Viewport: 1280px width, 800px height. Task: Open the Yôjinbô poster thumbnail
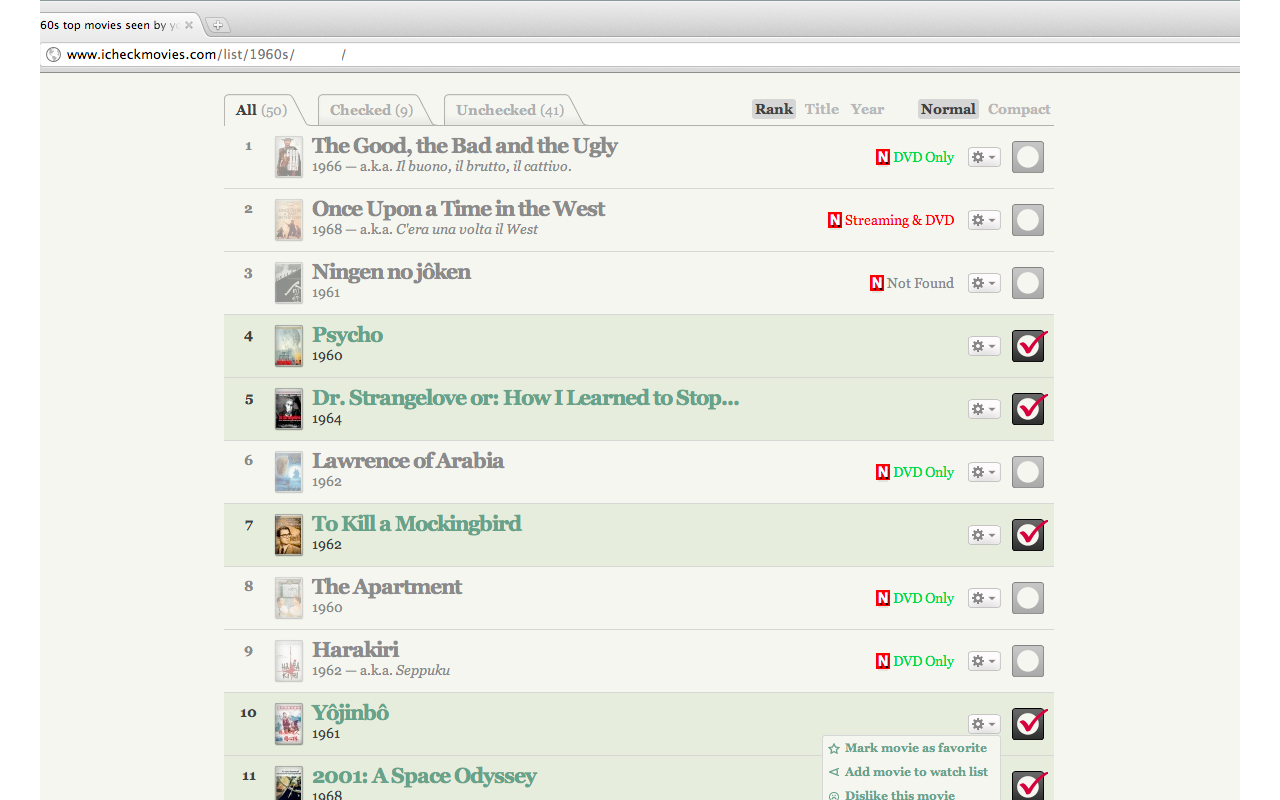[289, 724]
